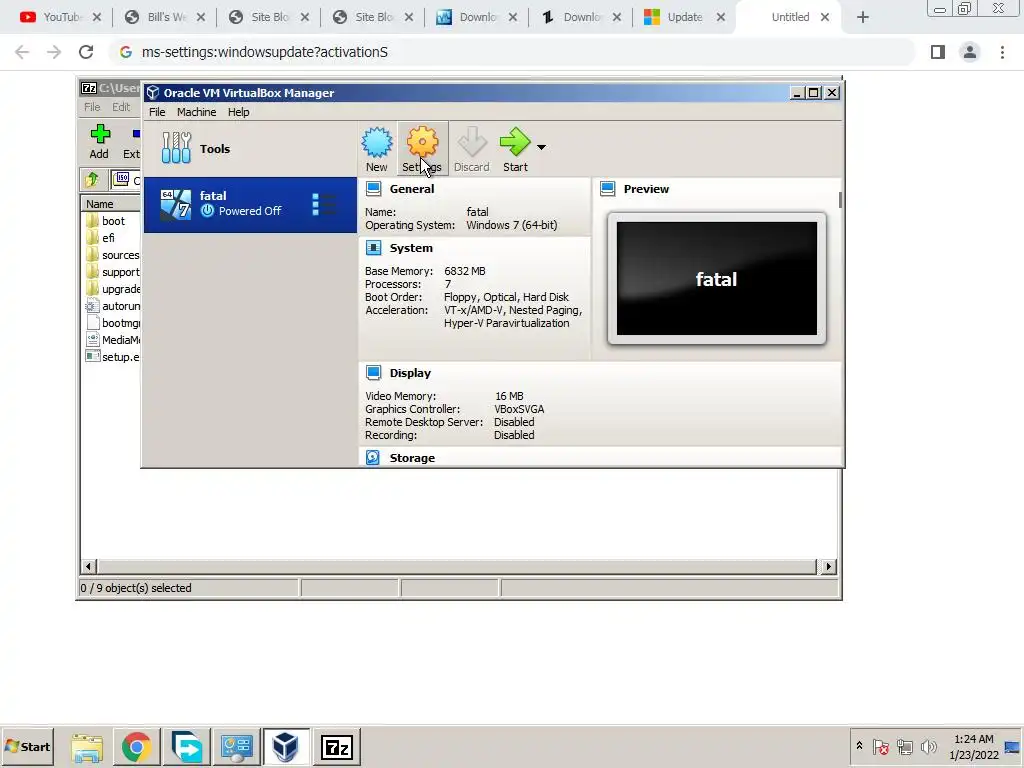Open the Chrome three-dot menu
1024x768 pixels.
point(1002,52)
